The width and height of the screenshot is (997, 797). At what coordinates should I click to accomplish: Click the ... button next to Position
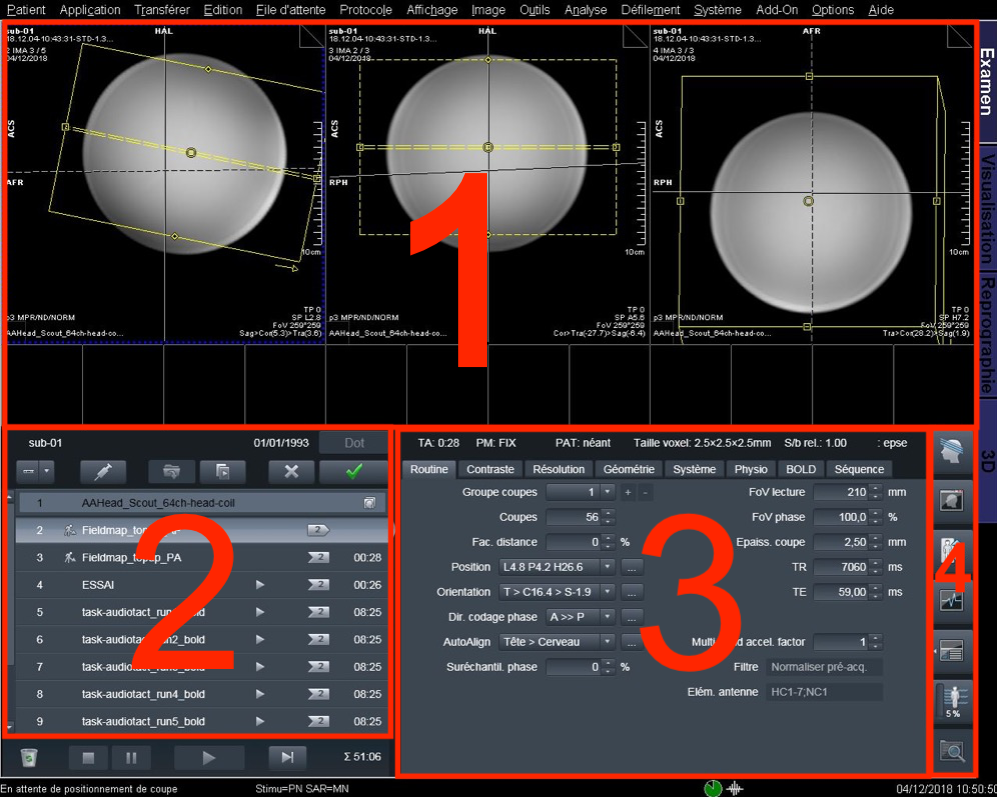tap(631, 566)
